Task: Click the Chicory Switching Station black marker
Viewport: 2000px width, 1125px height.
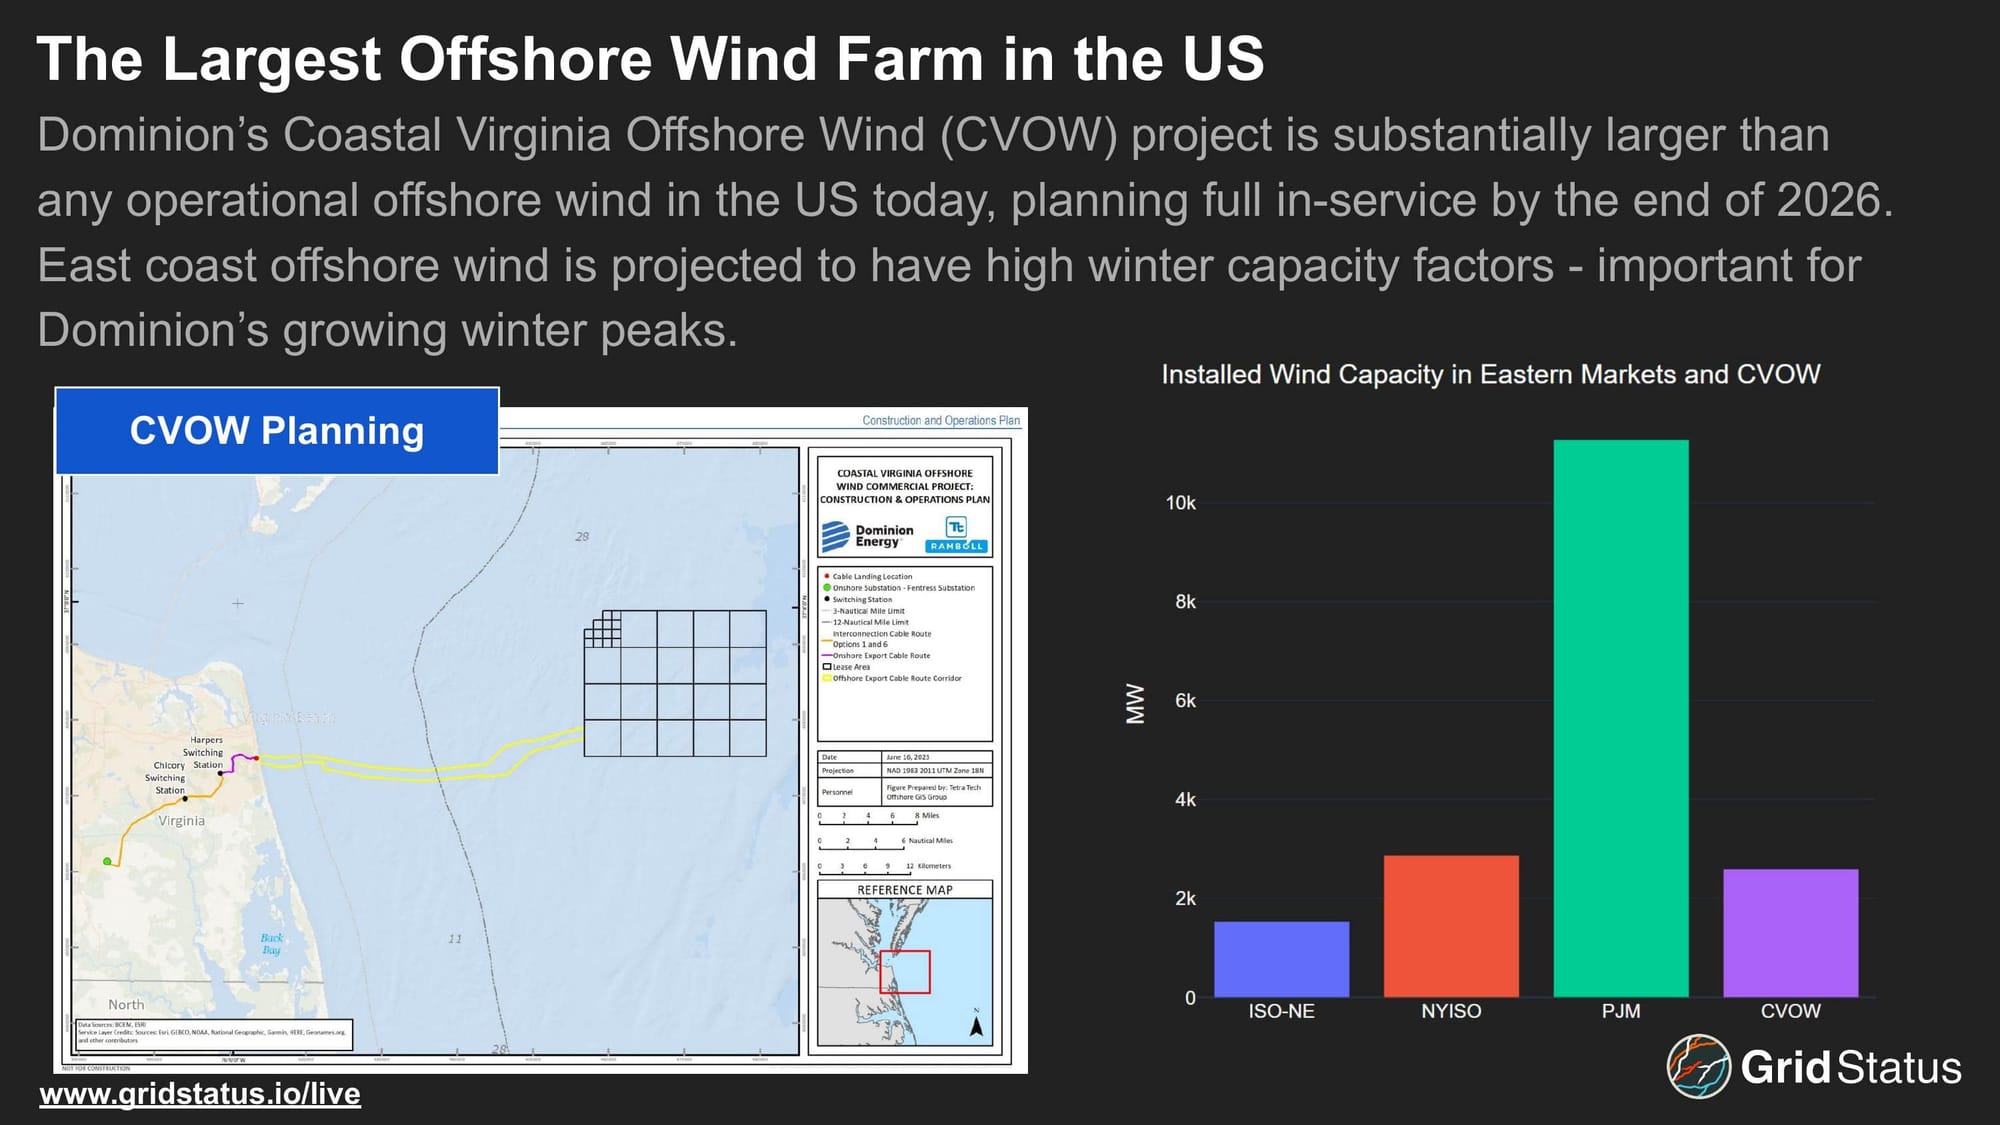Action: [185, 798]
